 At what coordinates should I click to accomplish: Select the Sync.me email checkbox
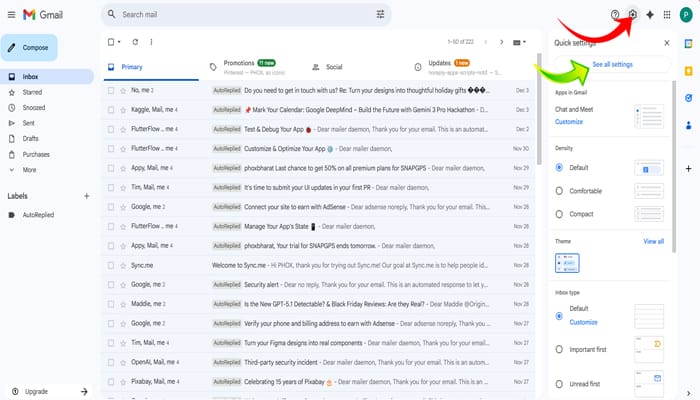tap(111, 266)
